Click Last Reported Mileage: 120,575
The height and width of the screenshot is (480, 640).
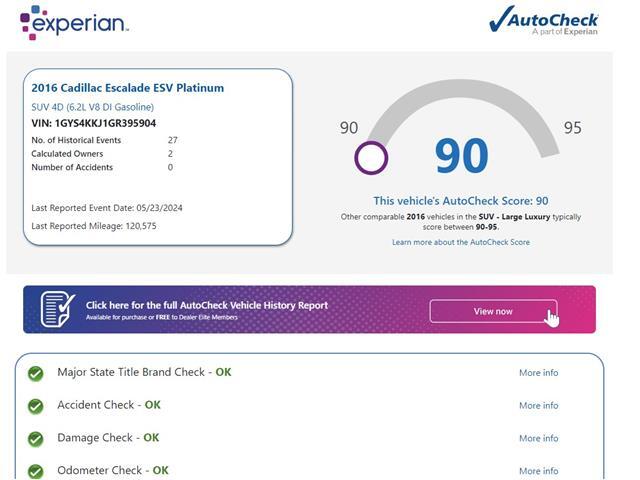[94, 226]
